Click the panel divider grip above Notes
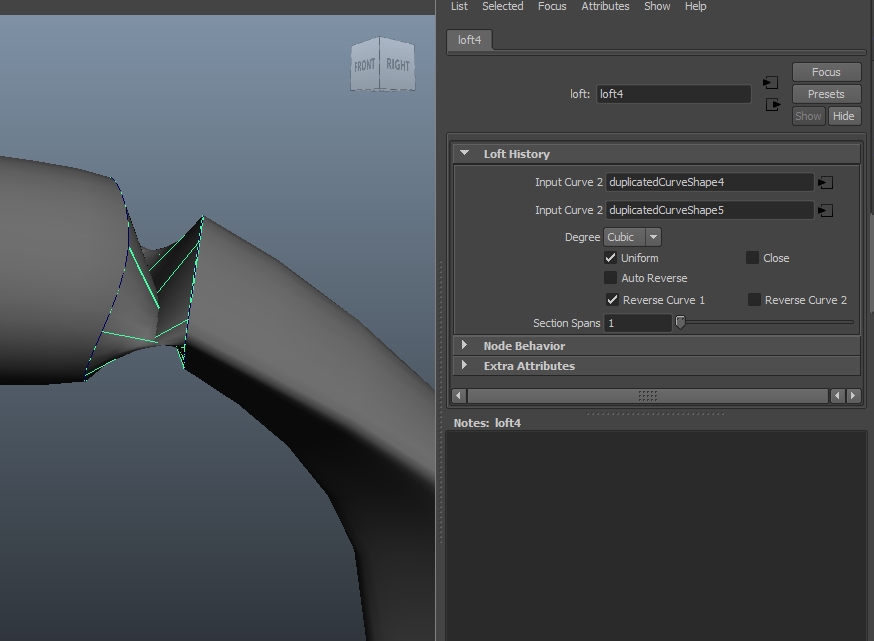Viewport: 874px width, 641px height. 656,414
